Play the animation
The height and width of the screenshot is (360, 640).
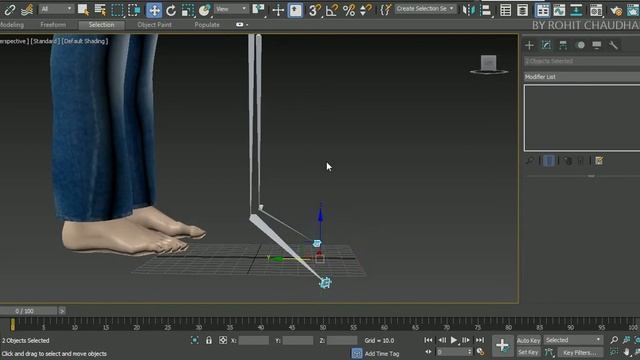pos(453,340)
